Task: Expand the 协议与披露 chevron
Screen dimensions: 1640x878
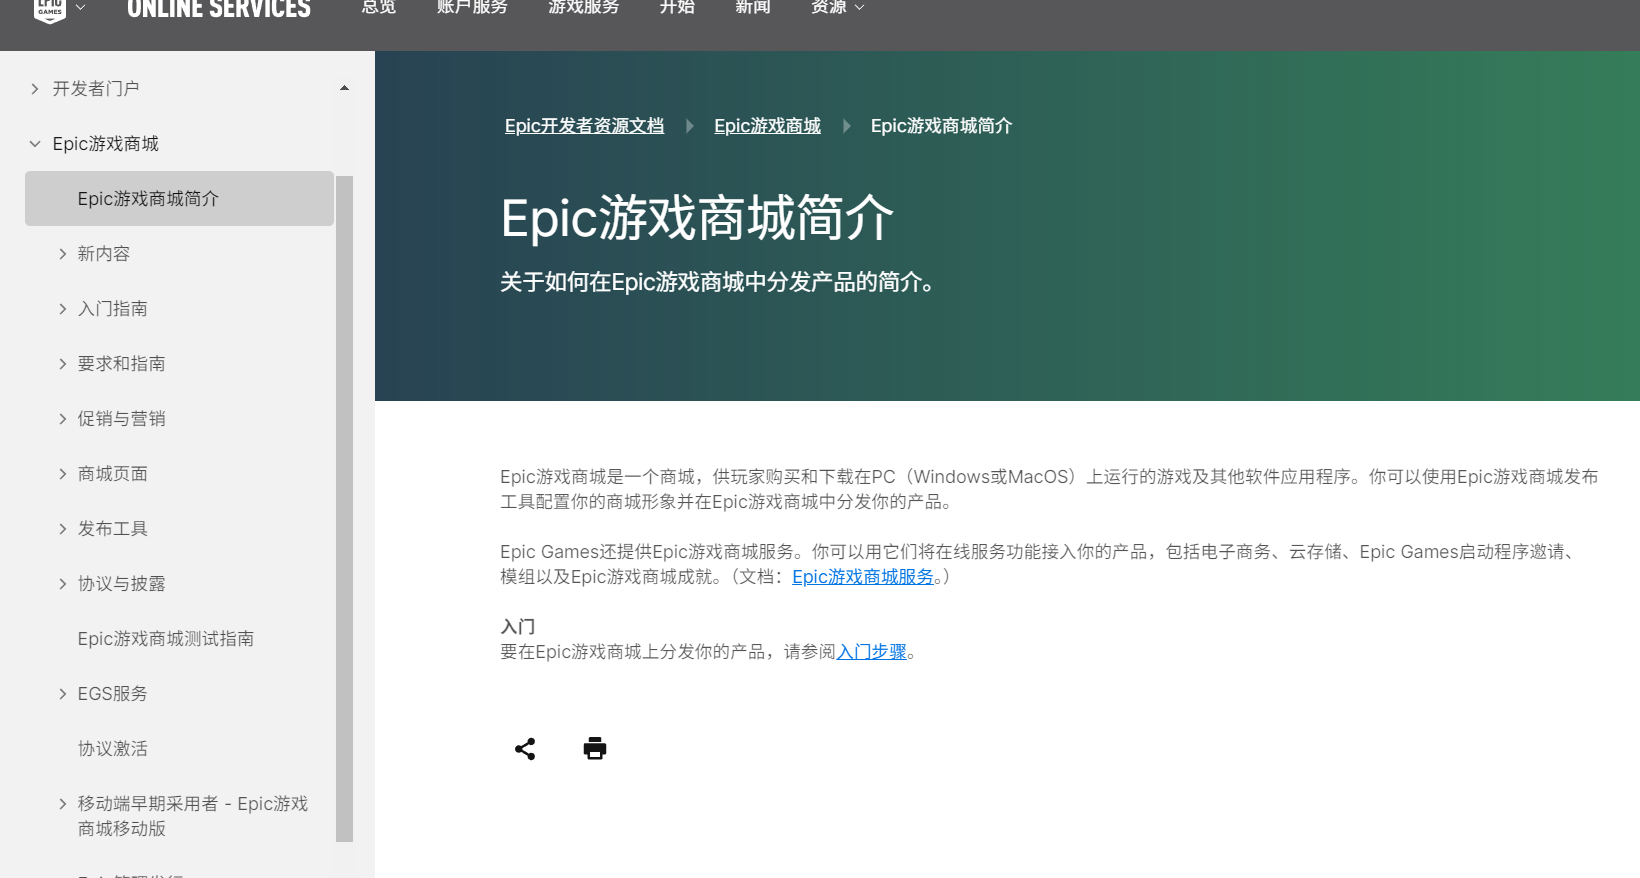Action: point(63,584)
